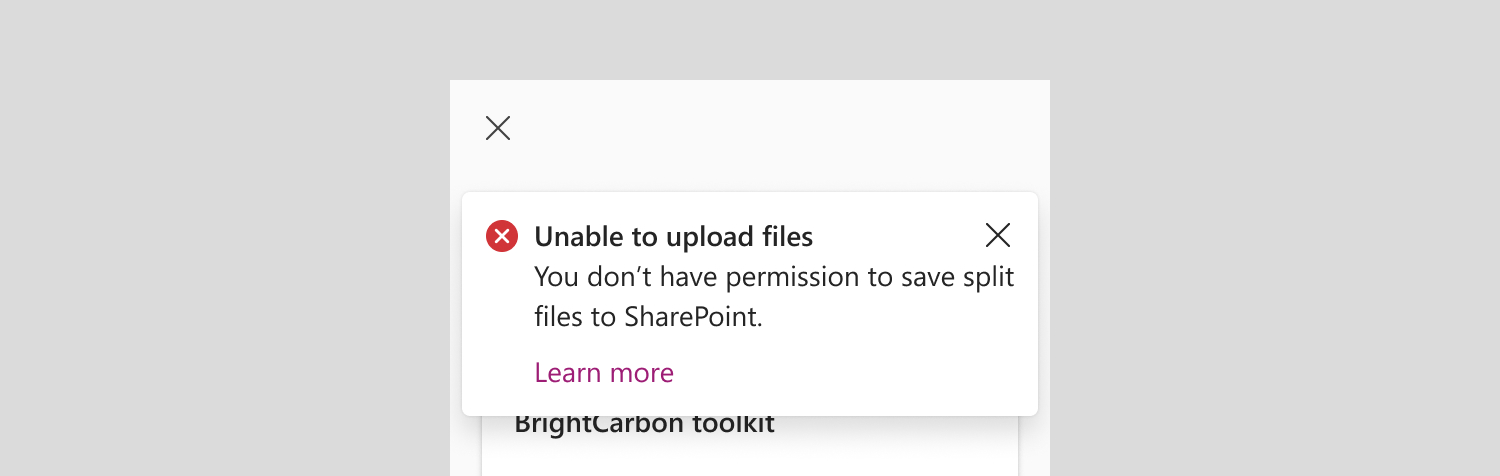Viewport: 1500px width, 476px height.
Task: Click the "files to SharePoint." message line
Action: pyautogui.click(x=648, y=317)
